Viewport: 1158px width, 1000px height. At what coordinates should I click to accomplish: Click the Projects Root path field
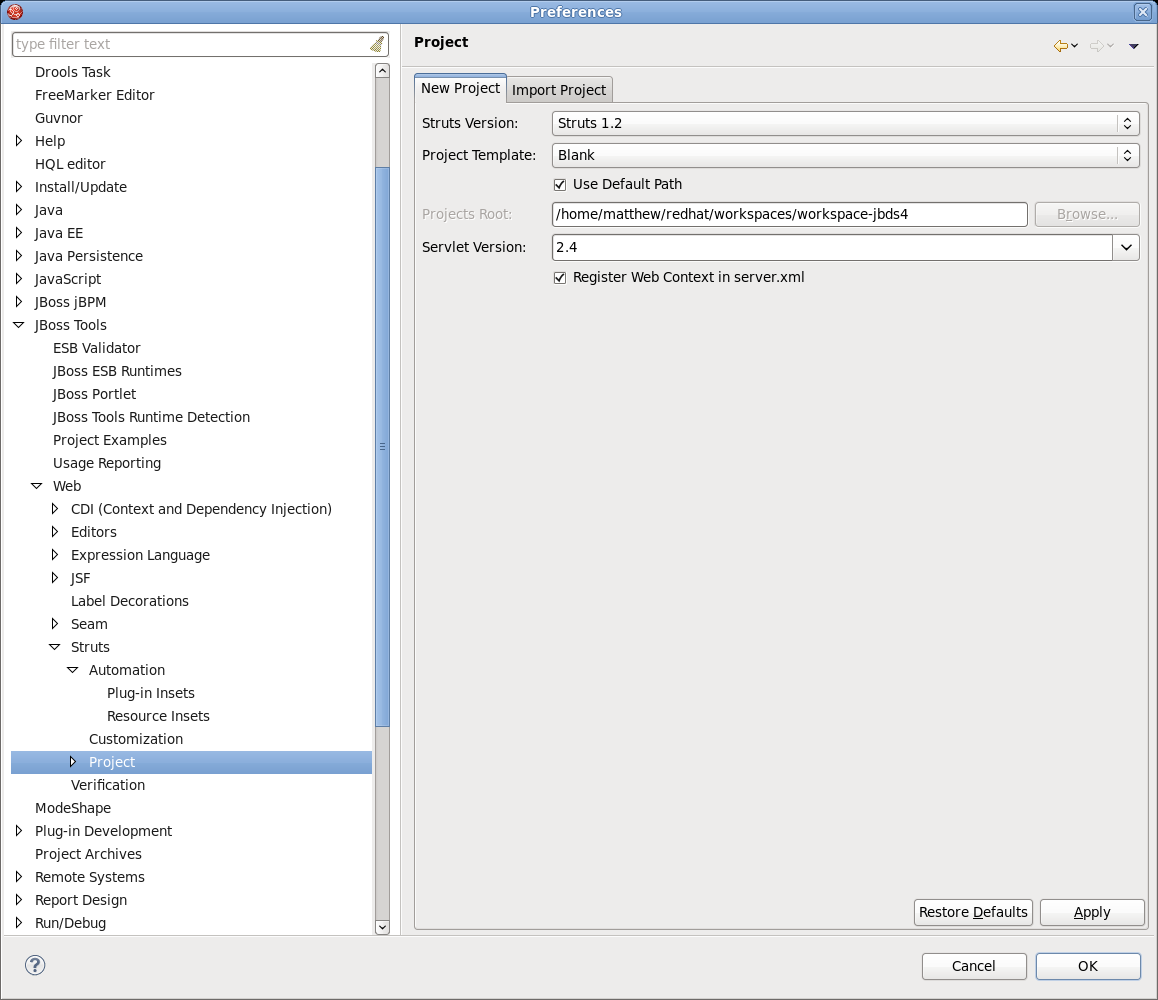tap(789, 214)
